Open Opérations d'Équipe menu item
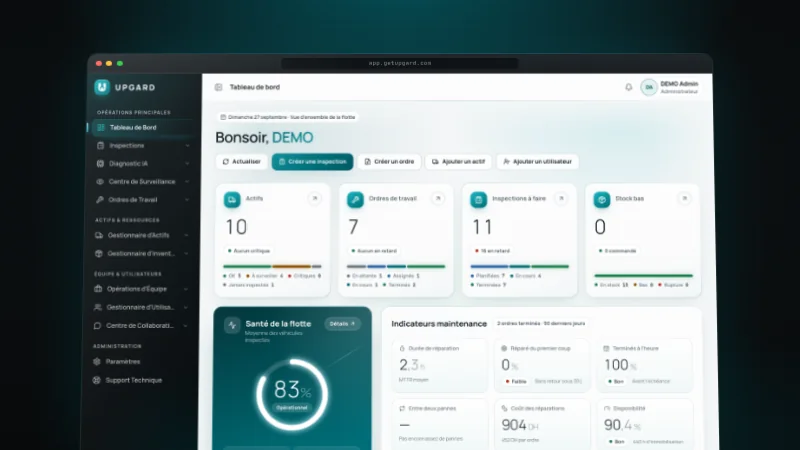The width and height of the screenshot is (800, 450). 141,289
